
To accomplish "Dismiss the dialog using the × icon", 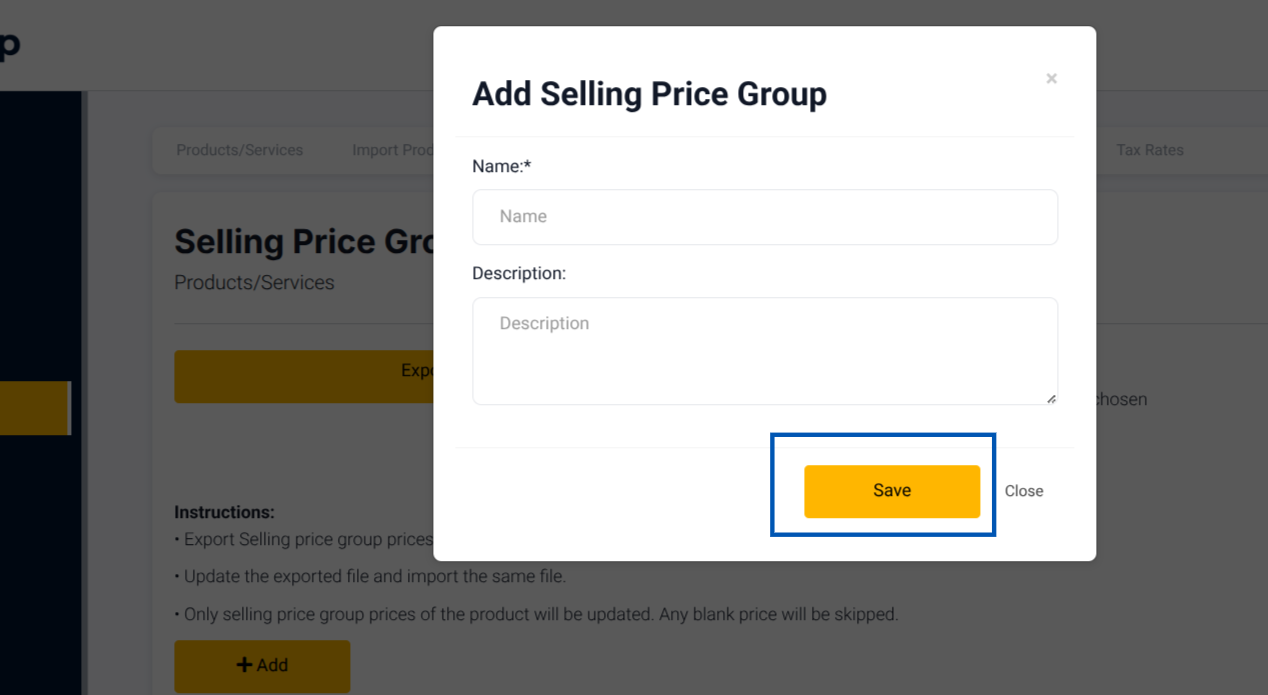I will [1051, 79].
